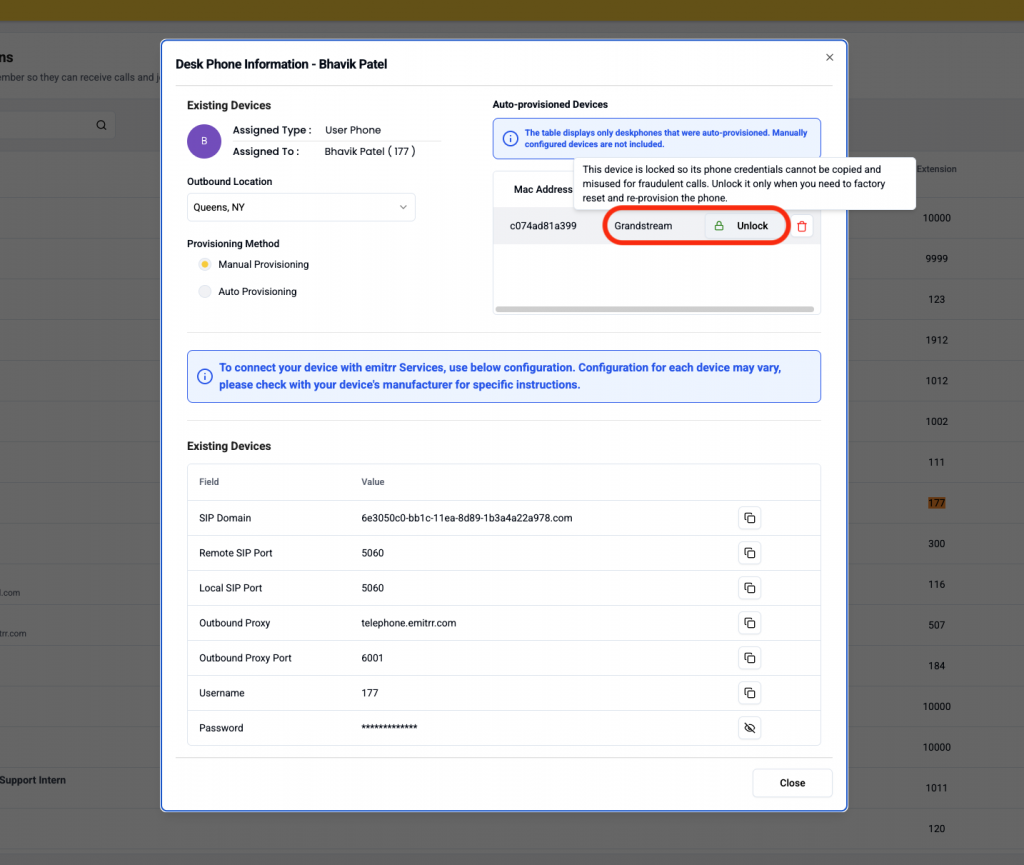Click the Grandstream device label
Viewport: 1024px width, 865px height.
643,226
